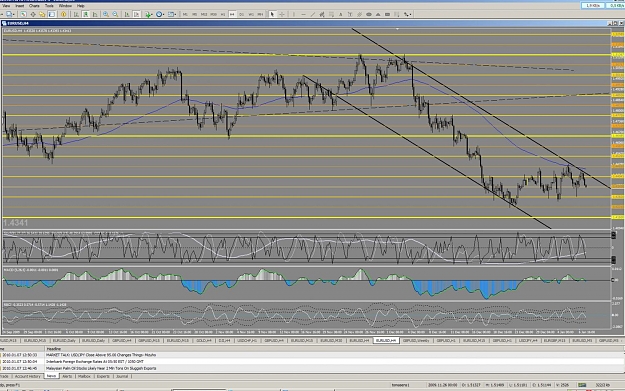
Task: Set timeframe to H1
Action: pyautogui.click(x=223, y=14)
